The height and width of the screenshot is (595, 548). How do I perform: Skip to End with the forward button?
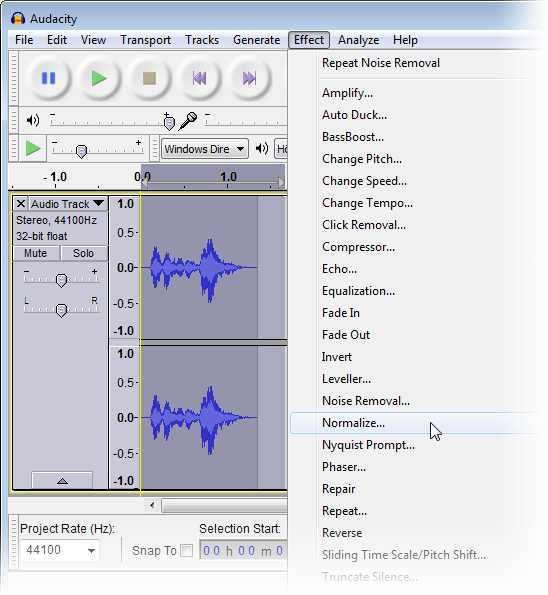(249, 79)
